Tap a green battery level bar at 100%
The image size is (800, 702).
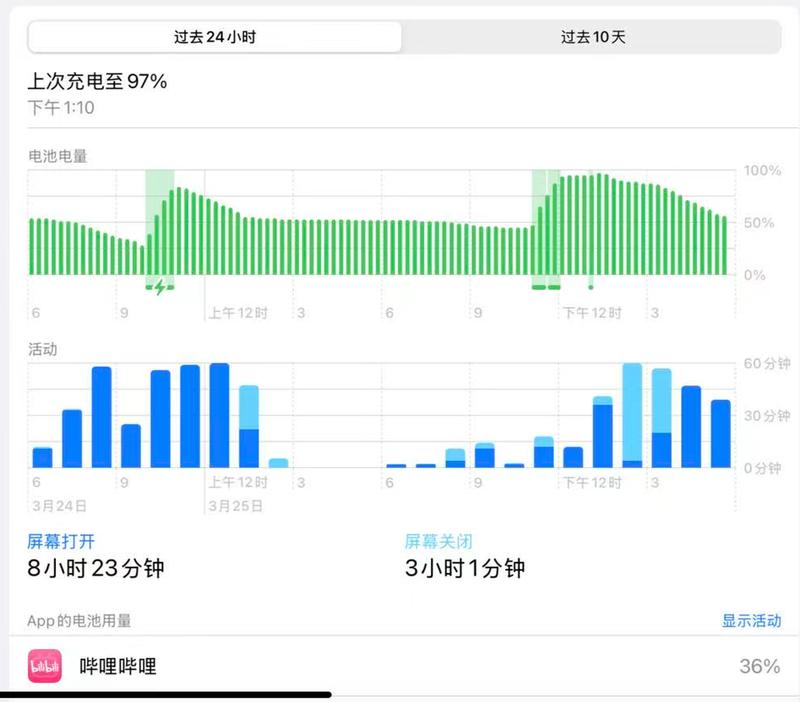click(600, 220)
